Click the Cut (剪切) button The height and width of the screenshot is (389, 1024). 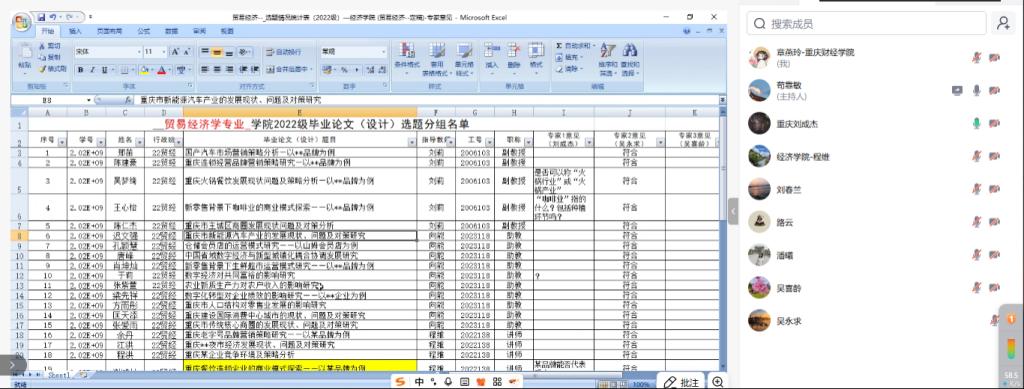50,46
